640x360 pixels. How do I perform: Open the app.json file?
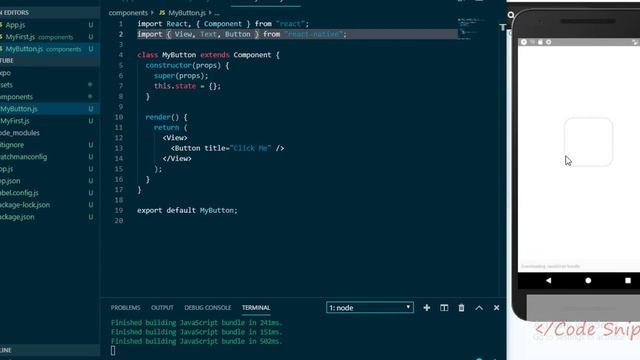coord(10,181)
